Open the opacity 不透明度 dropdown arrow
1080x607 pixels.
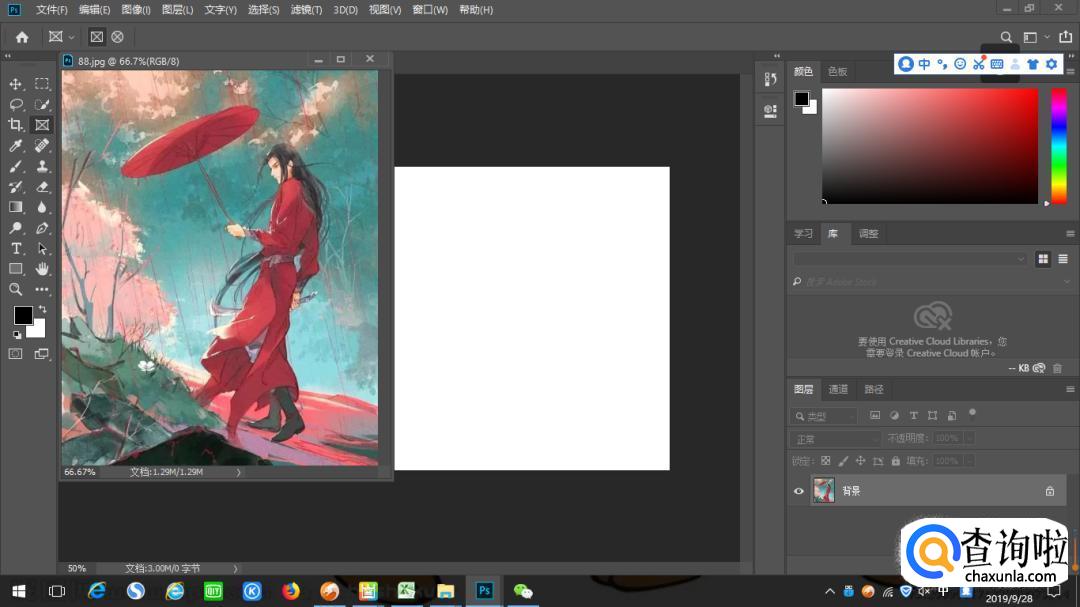click(969, 438)
